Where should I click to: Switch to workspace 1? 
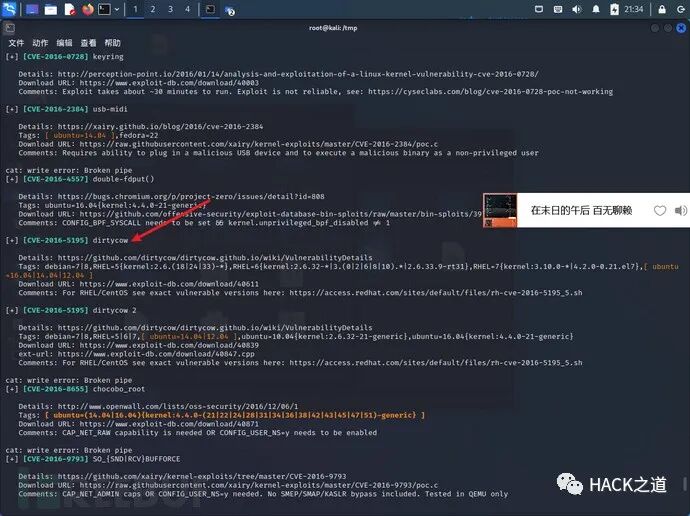coord(135,9)
